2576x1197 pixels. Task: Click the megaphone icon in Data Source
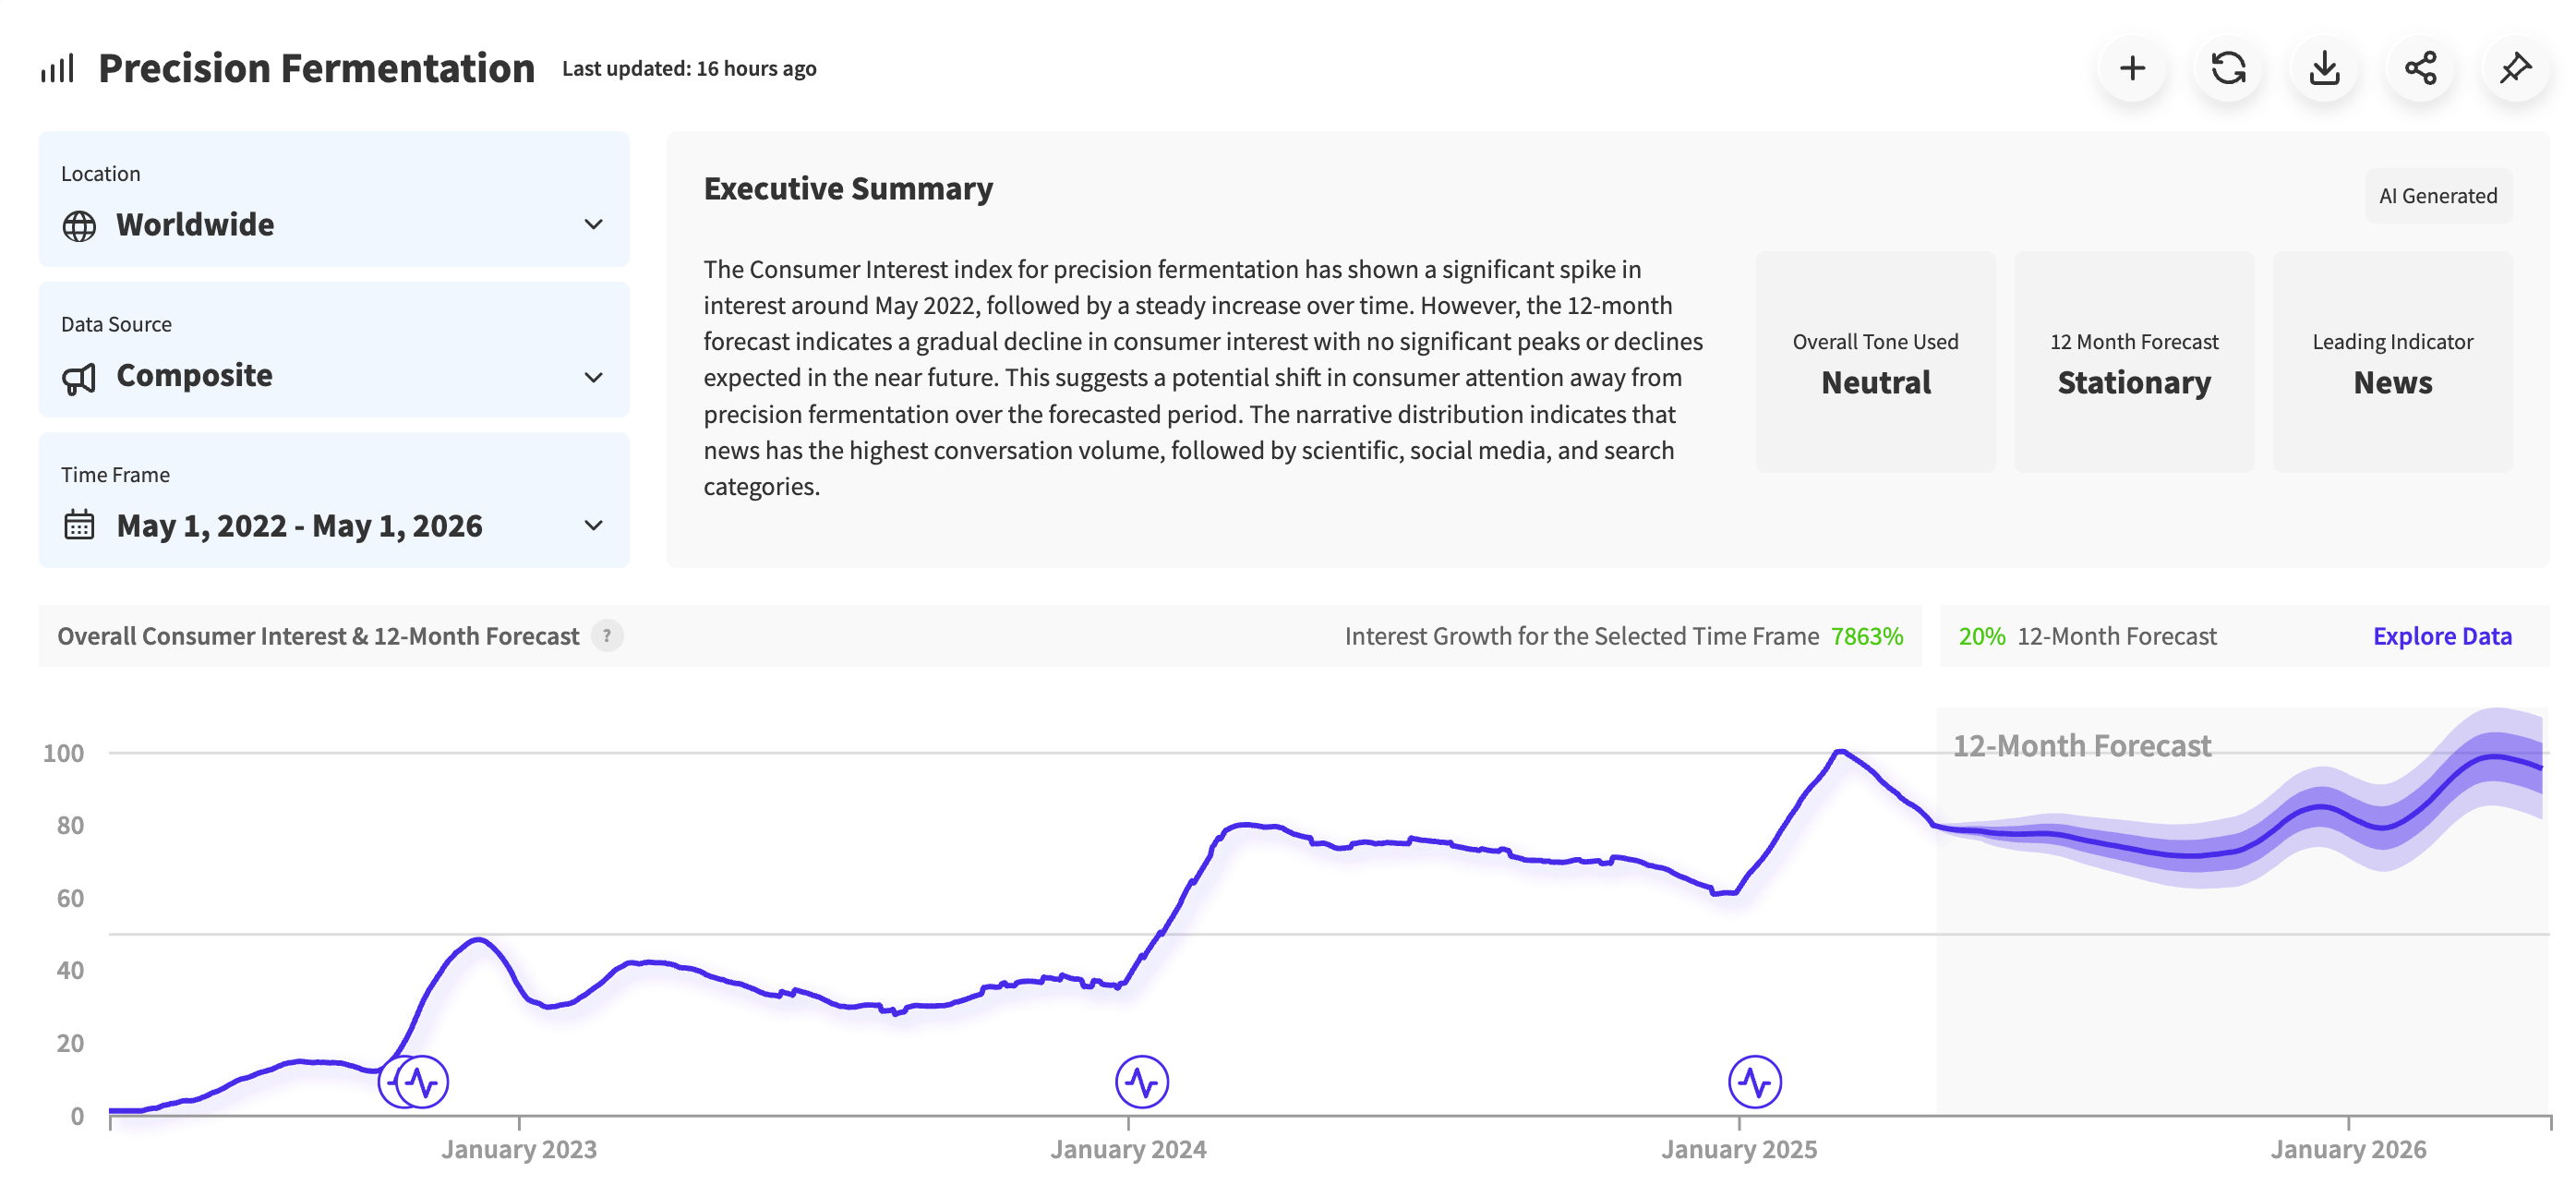pyautogui.click(x=79, y=378)
